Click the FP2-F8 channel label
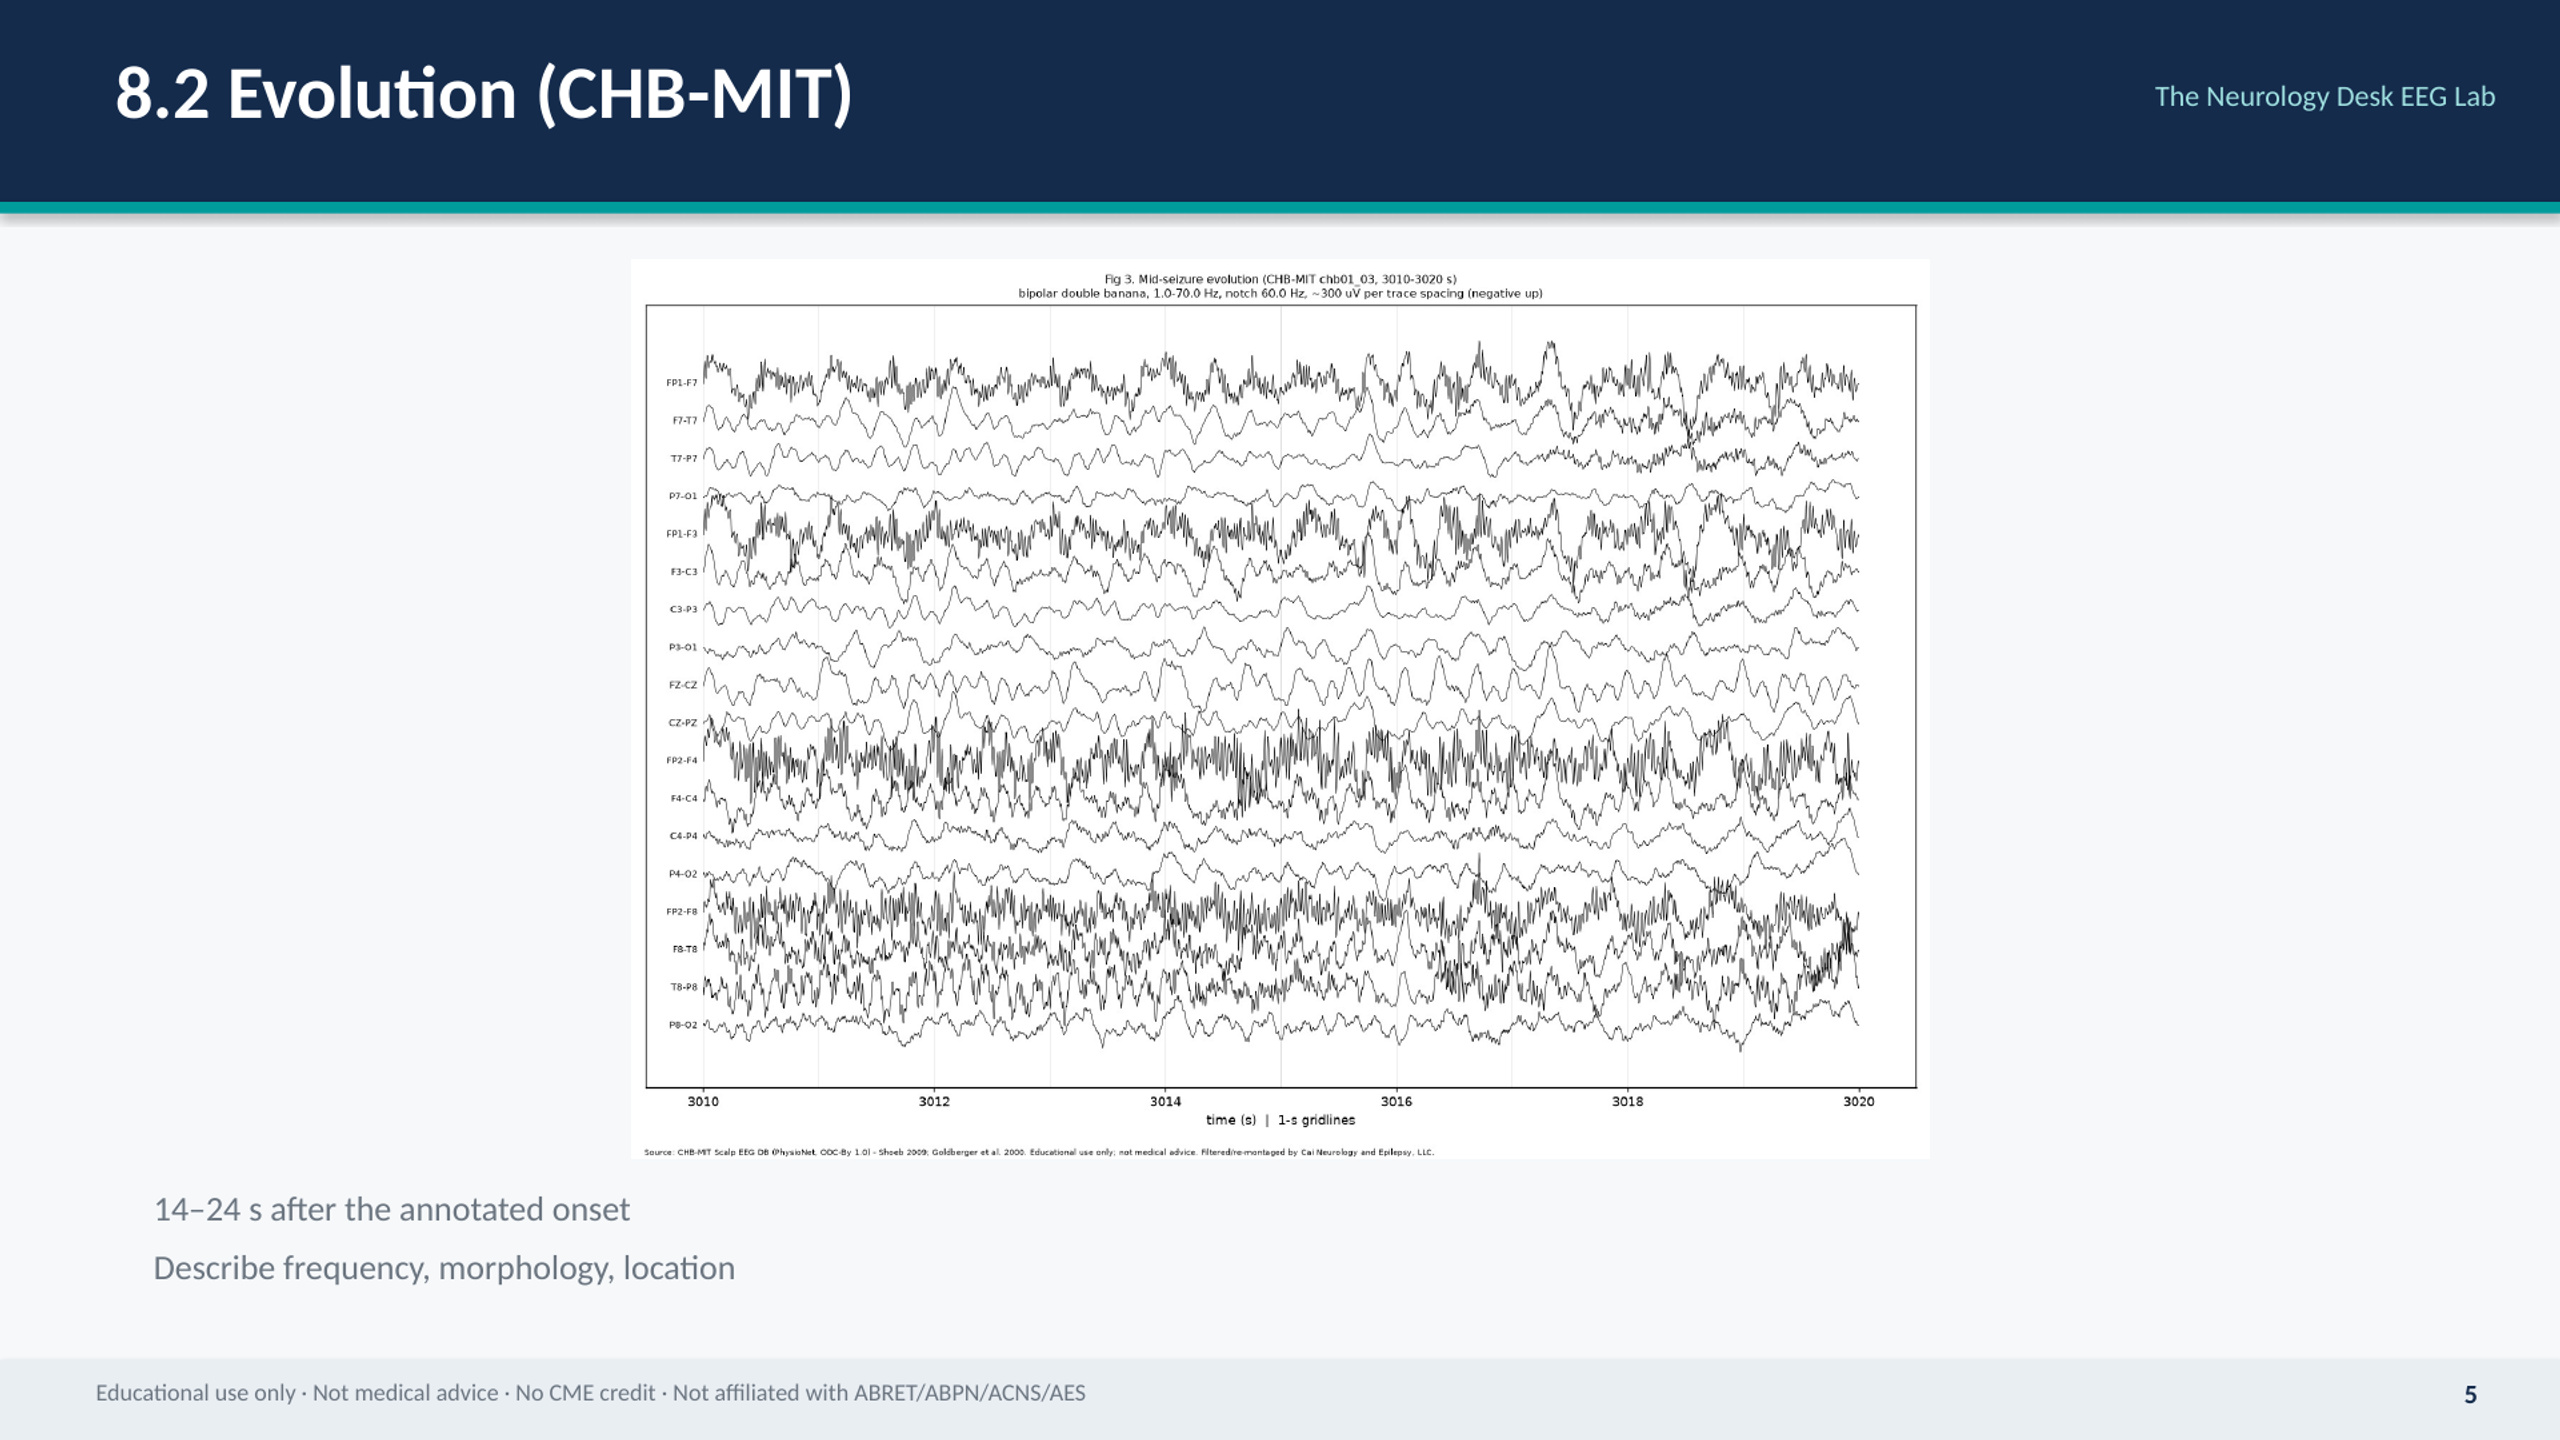The width and height of the screenshot is (2560, 1440). click(682, 912)
